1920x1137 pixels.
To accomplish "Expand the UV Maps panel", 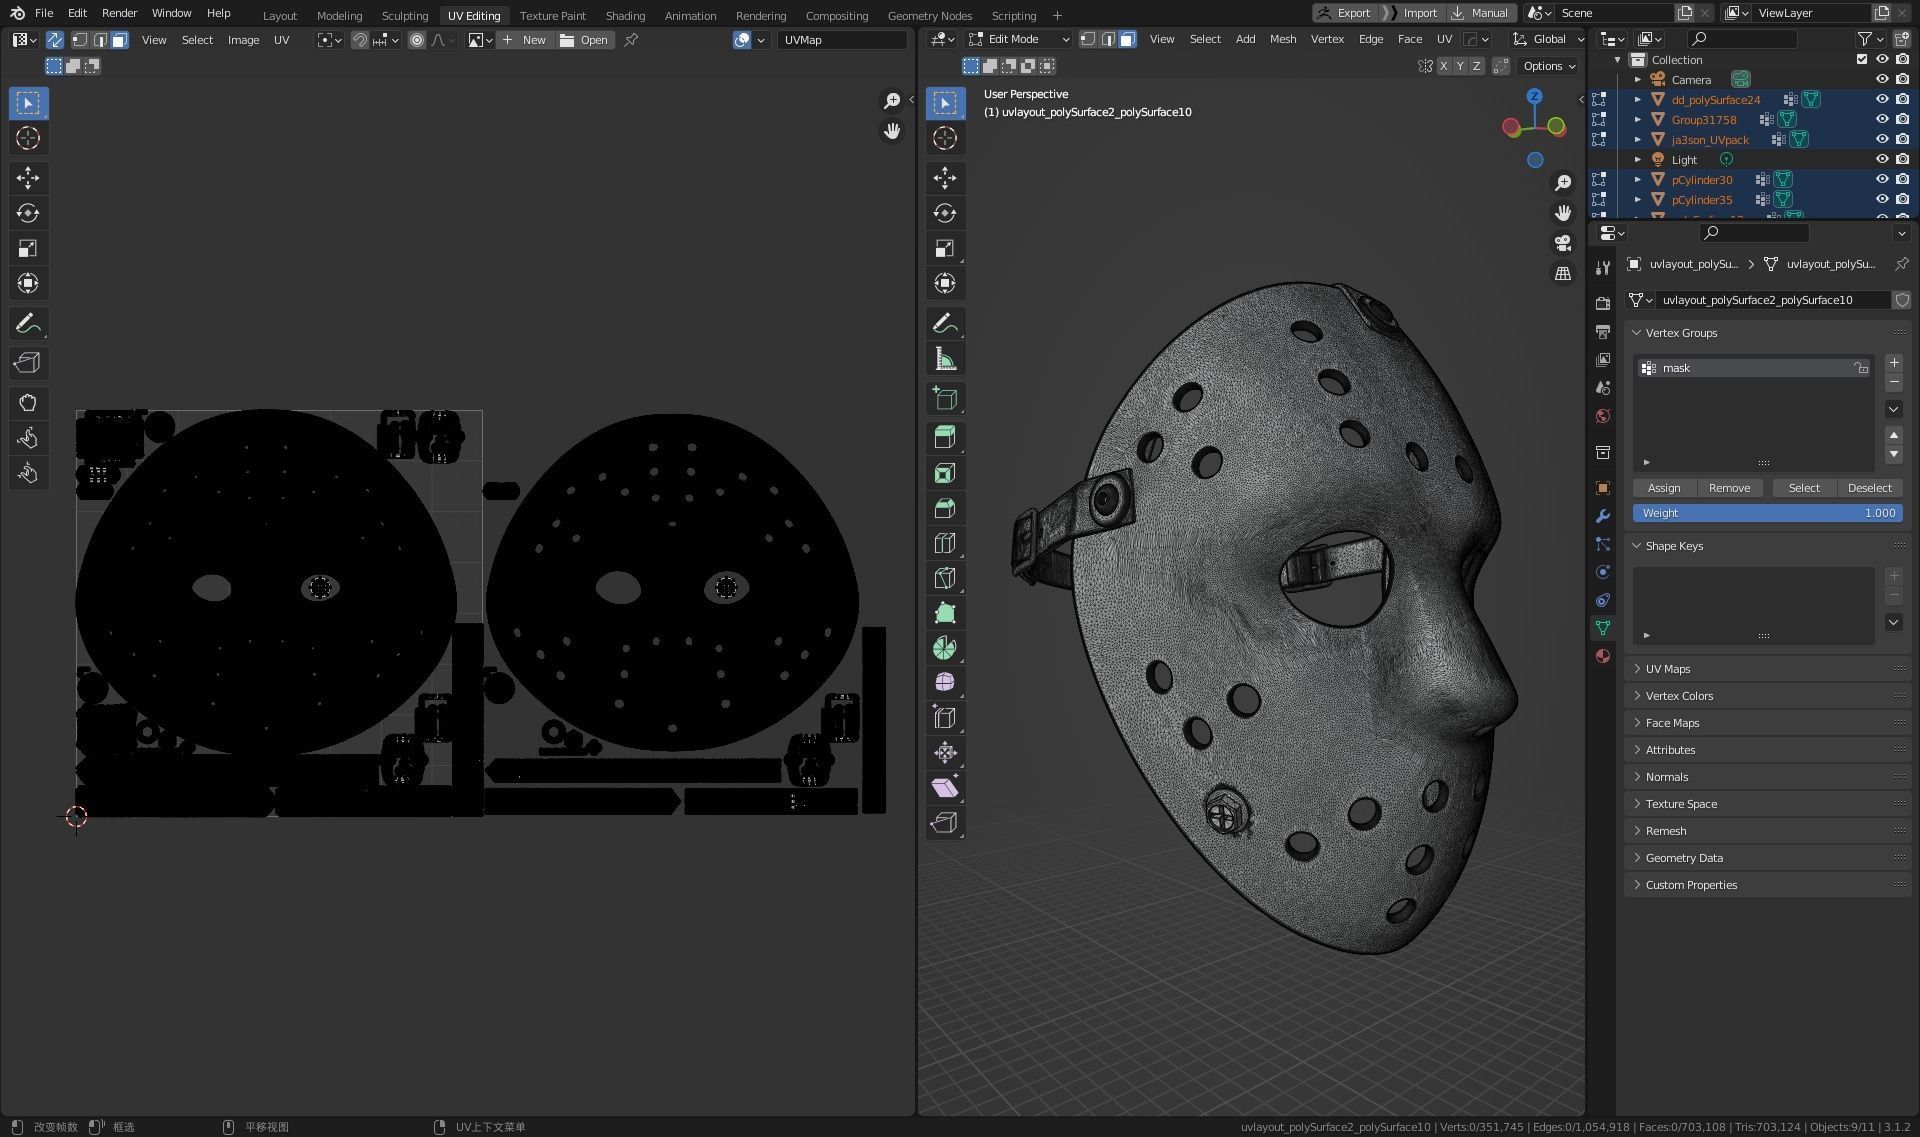I will click(x=1668, y=669).
